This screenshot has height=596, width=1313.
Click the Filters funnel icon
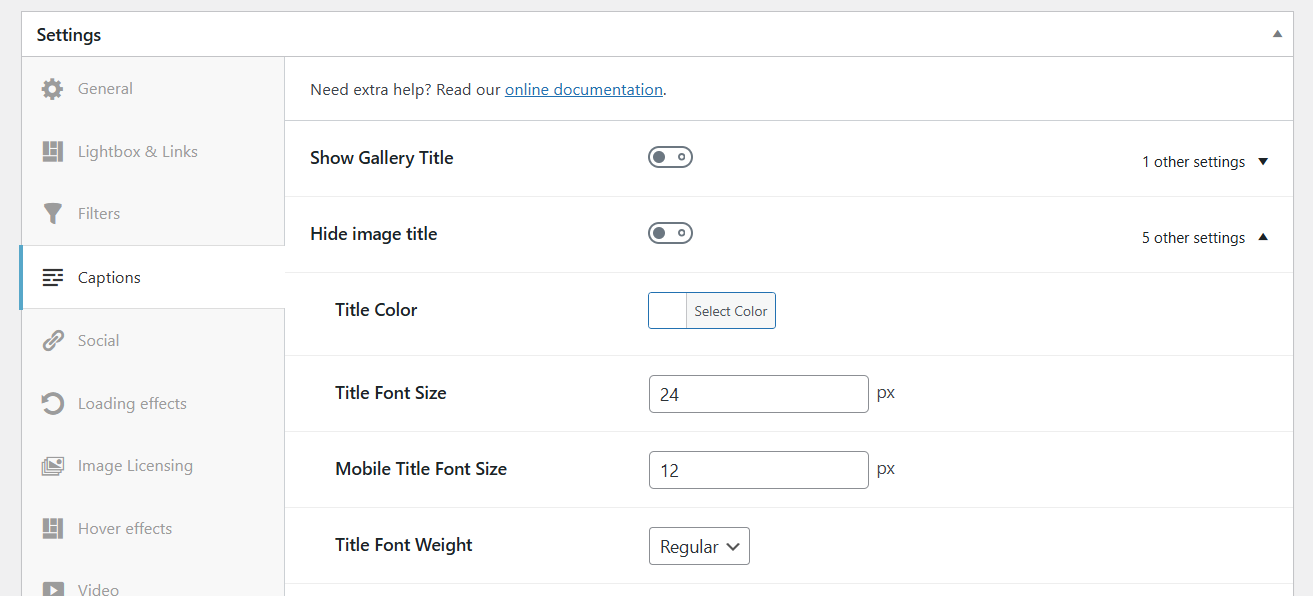coord(52,214)
